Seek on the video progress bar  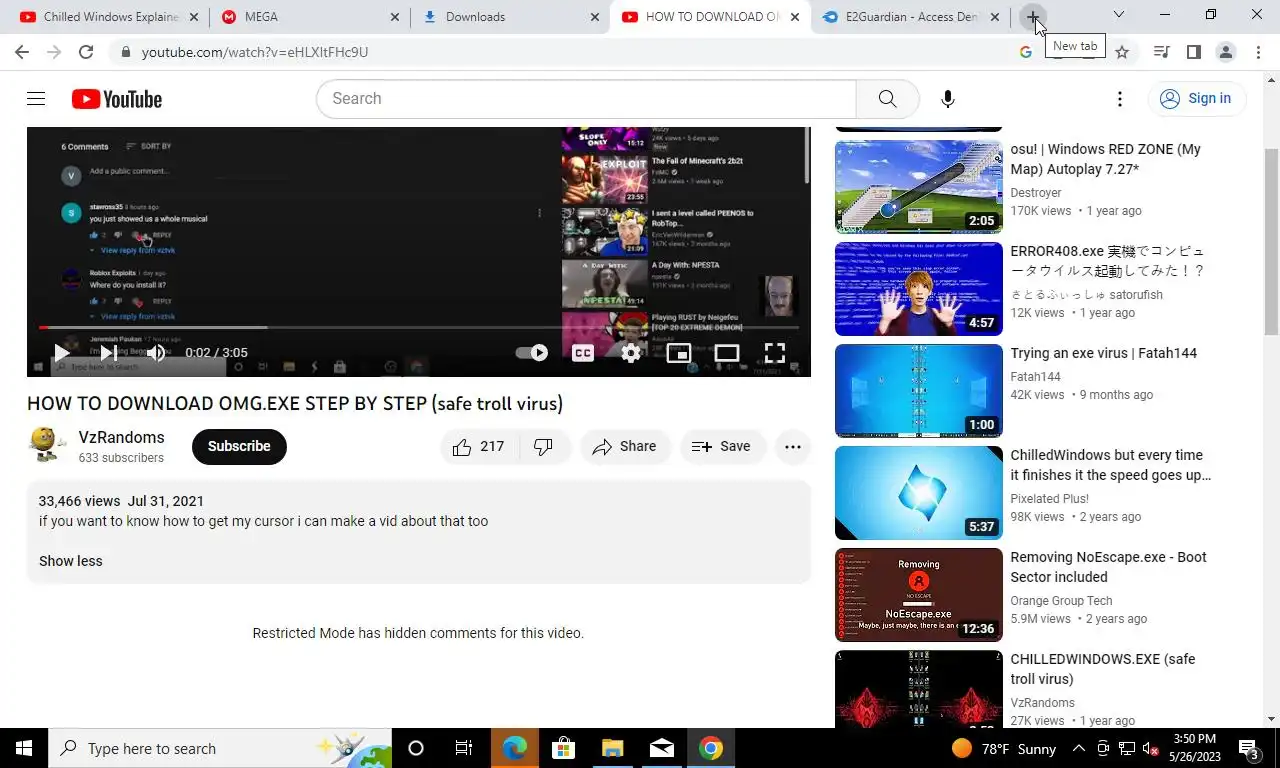click(418, 327)
